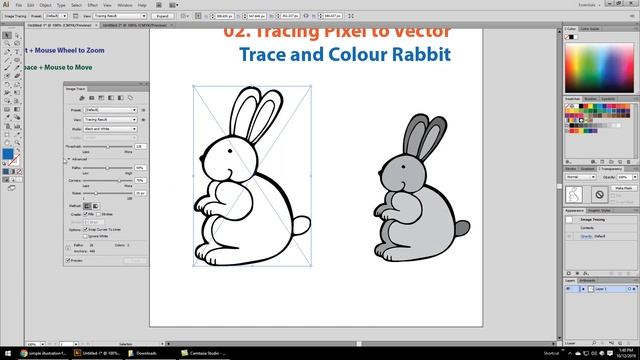Click the Corners slider handle
This screenshot has height=360, width=640.
pos(119,180)
